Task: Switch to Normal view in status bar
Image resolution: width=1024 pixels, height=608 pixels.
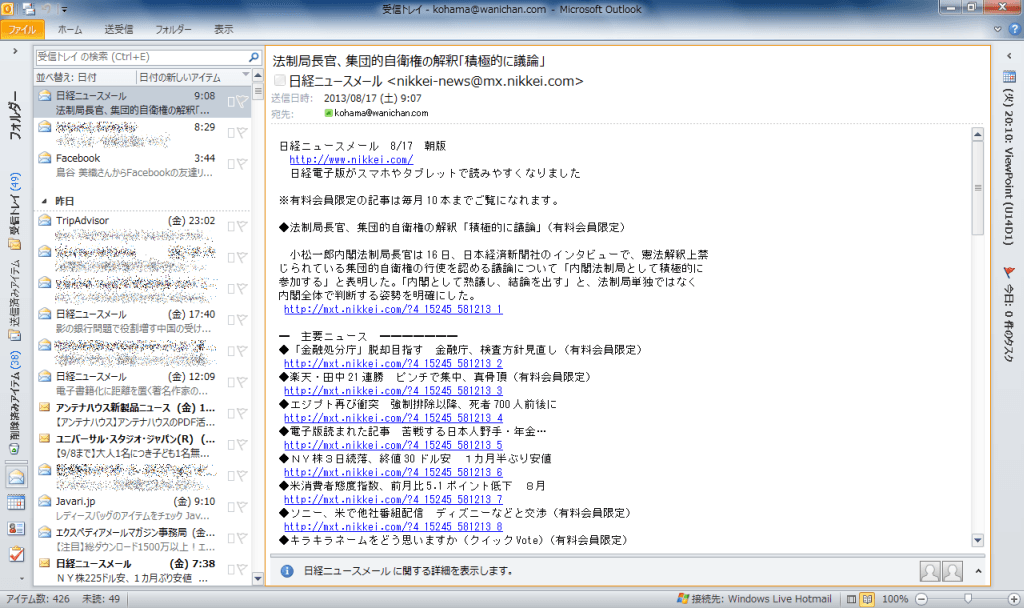Action: click(x=851, y=599)
